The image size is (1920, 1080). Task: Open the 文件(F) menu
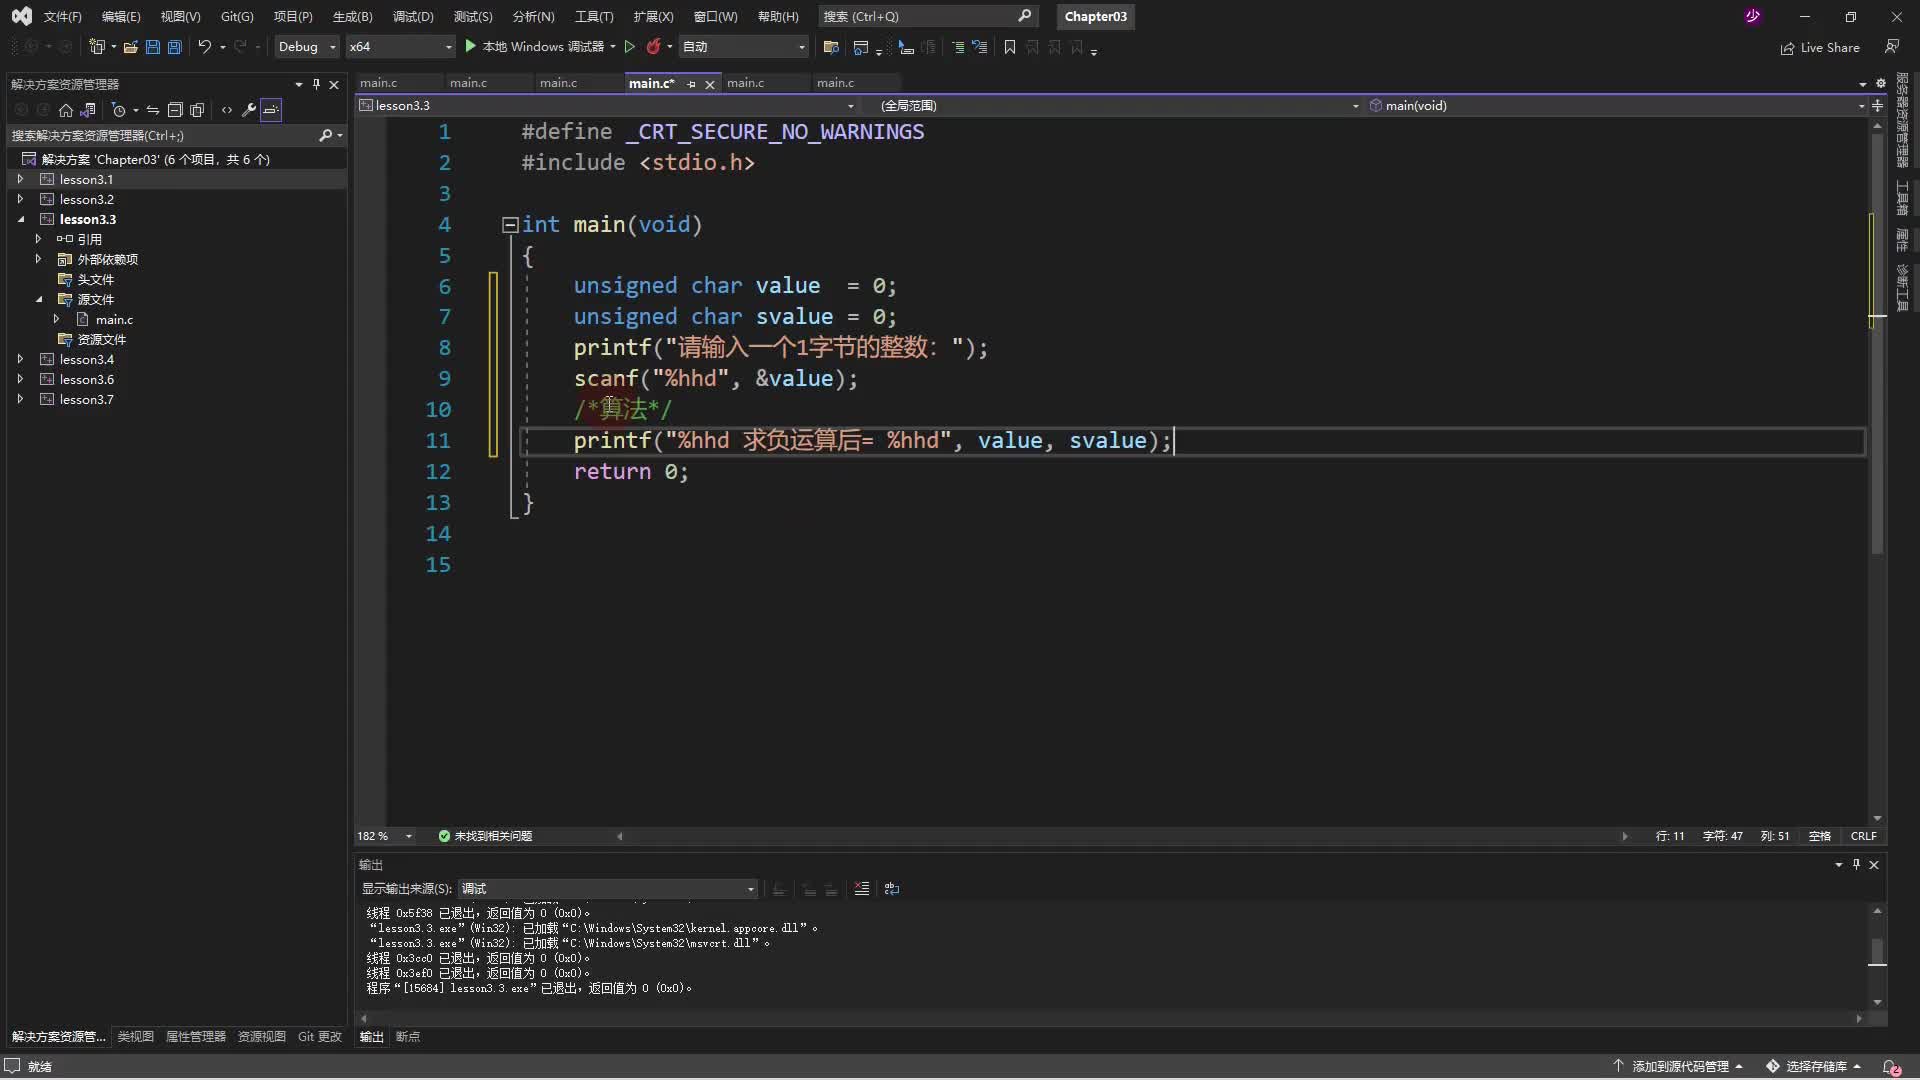click(x=62, y=16)
